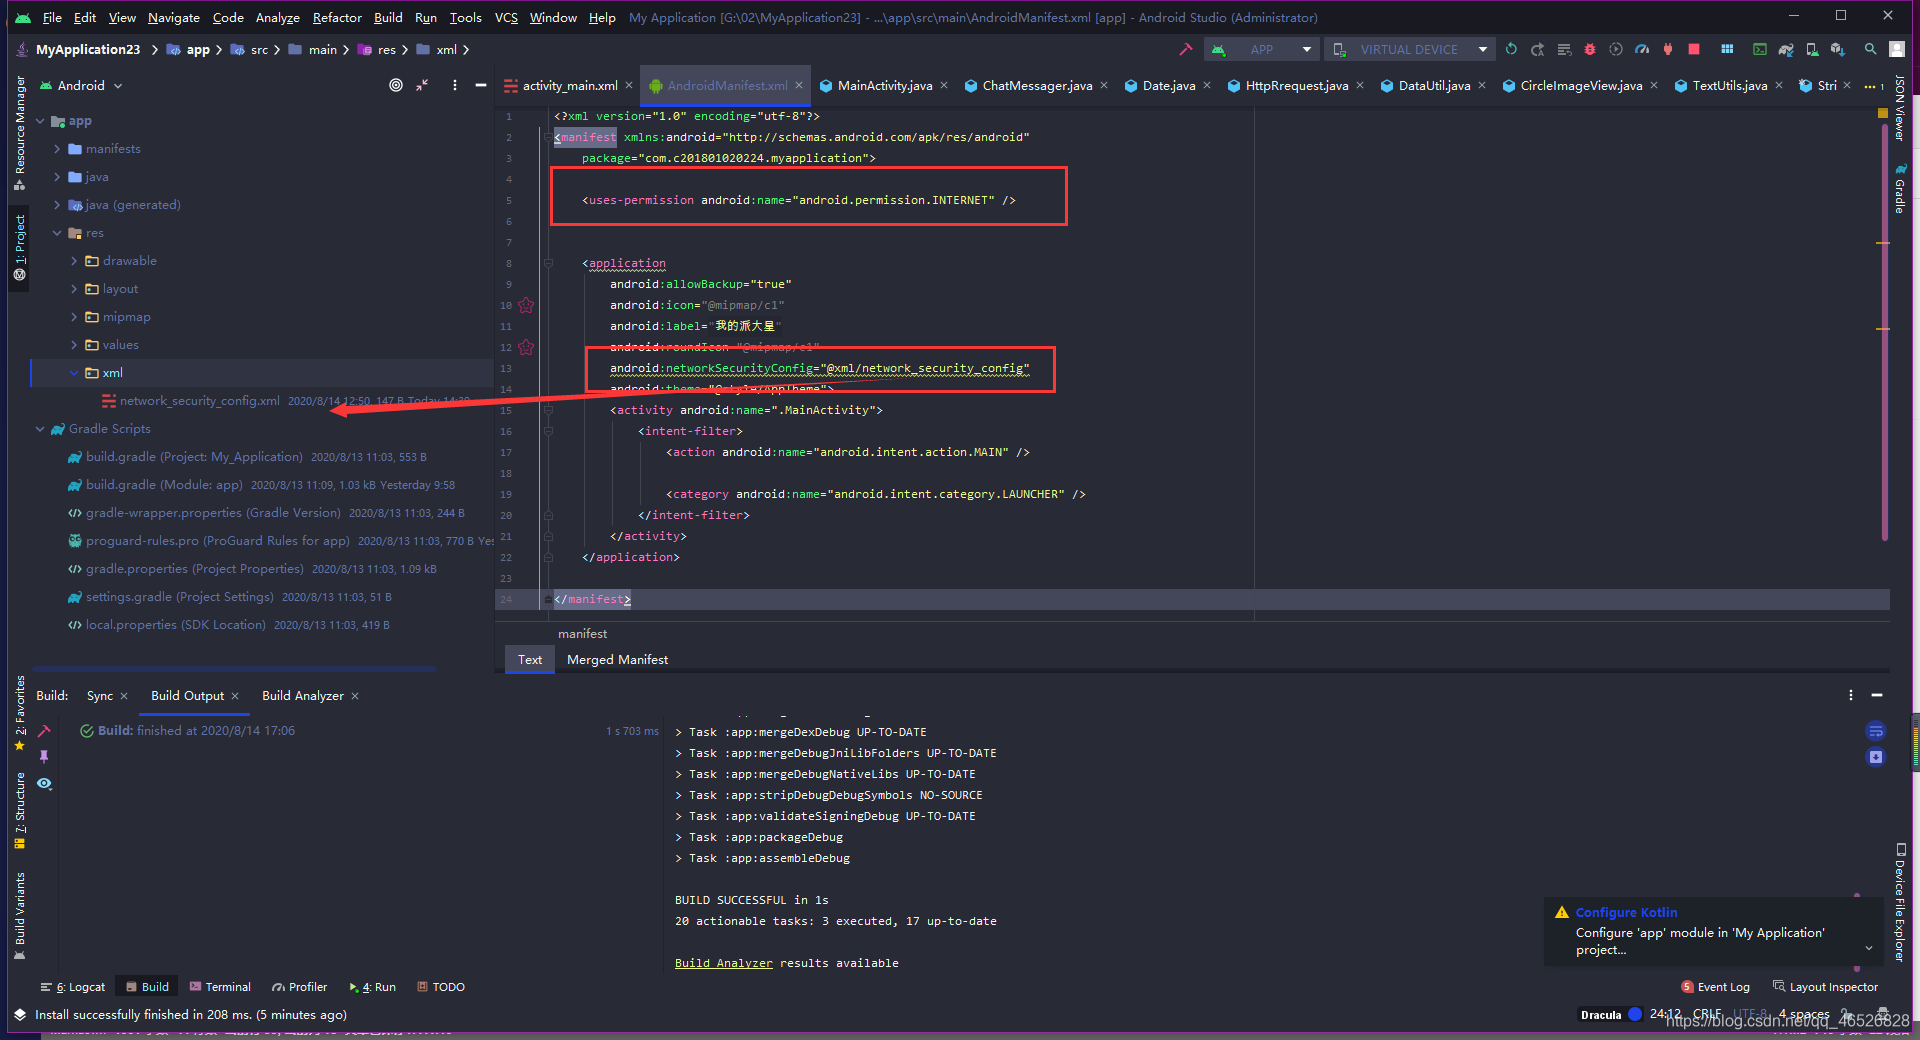Collapse all in Project panel
The image size is (1920, 1040).
tap(423, 85)
